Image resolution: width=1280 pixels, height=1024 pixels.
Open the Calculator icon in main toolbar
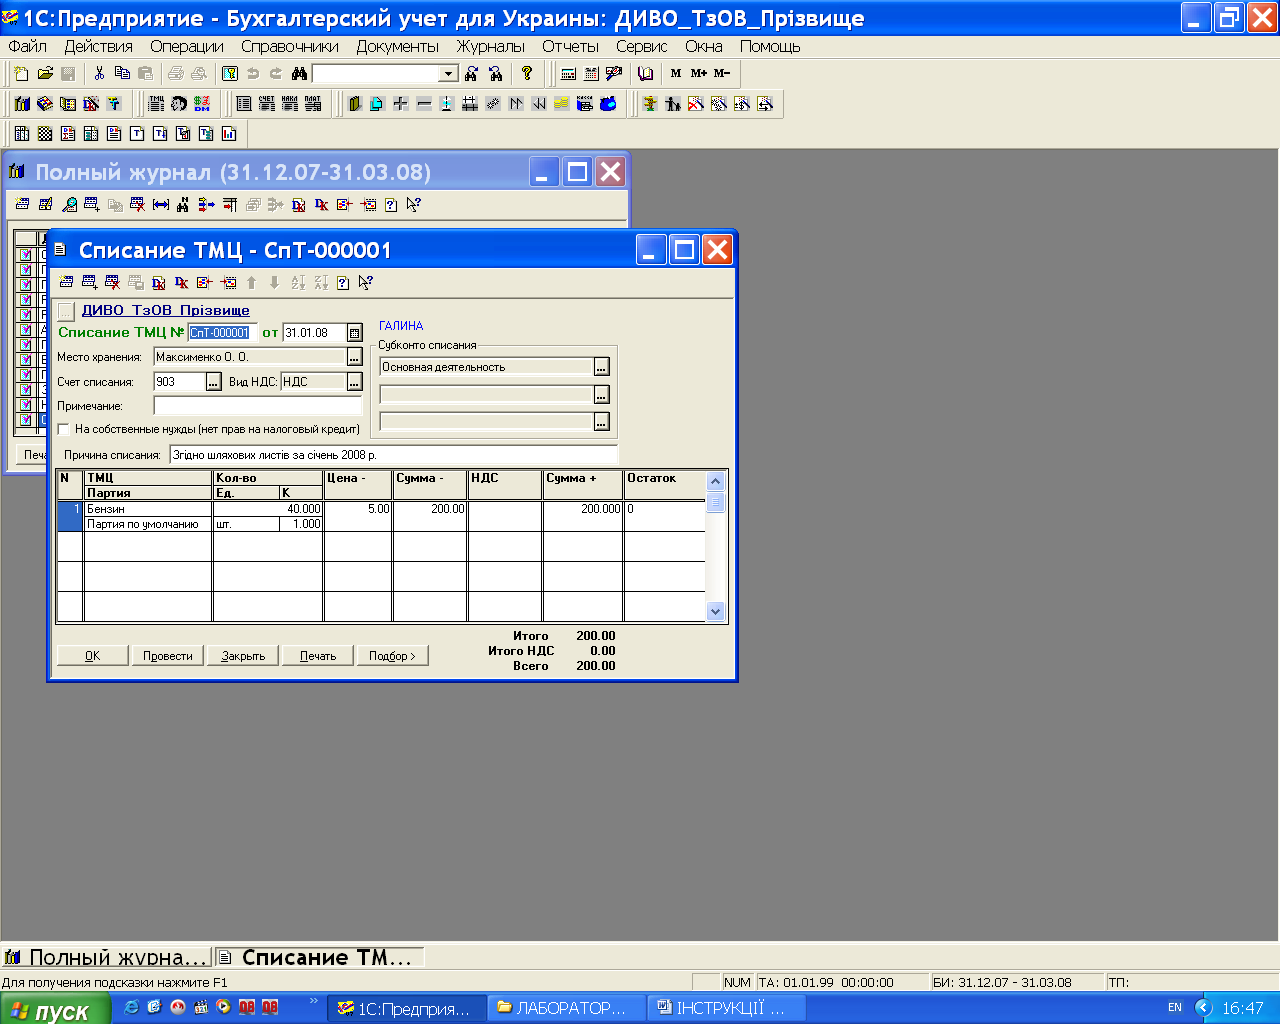(569, 73)
